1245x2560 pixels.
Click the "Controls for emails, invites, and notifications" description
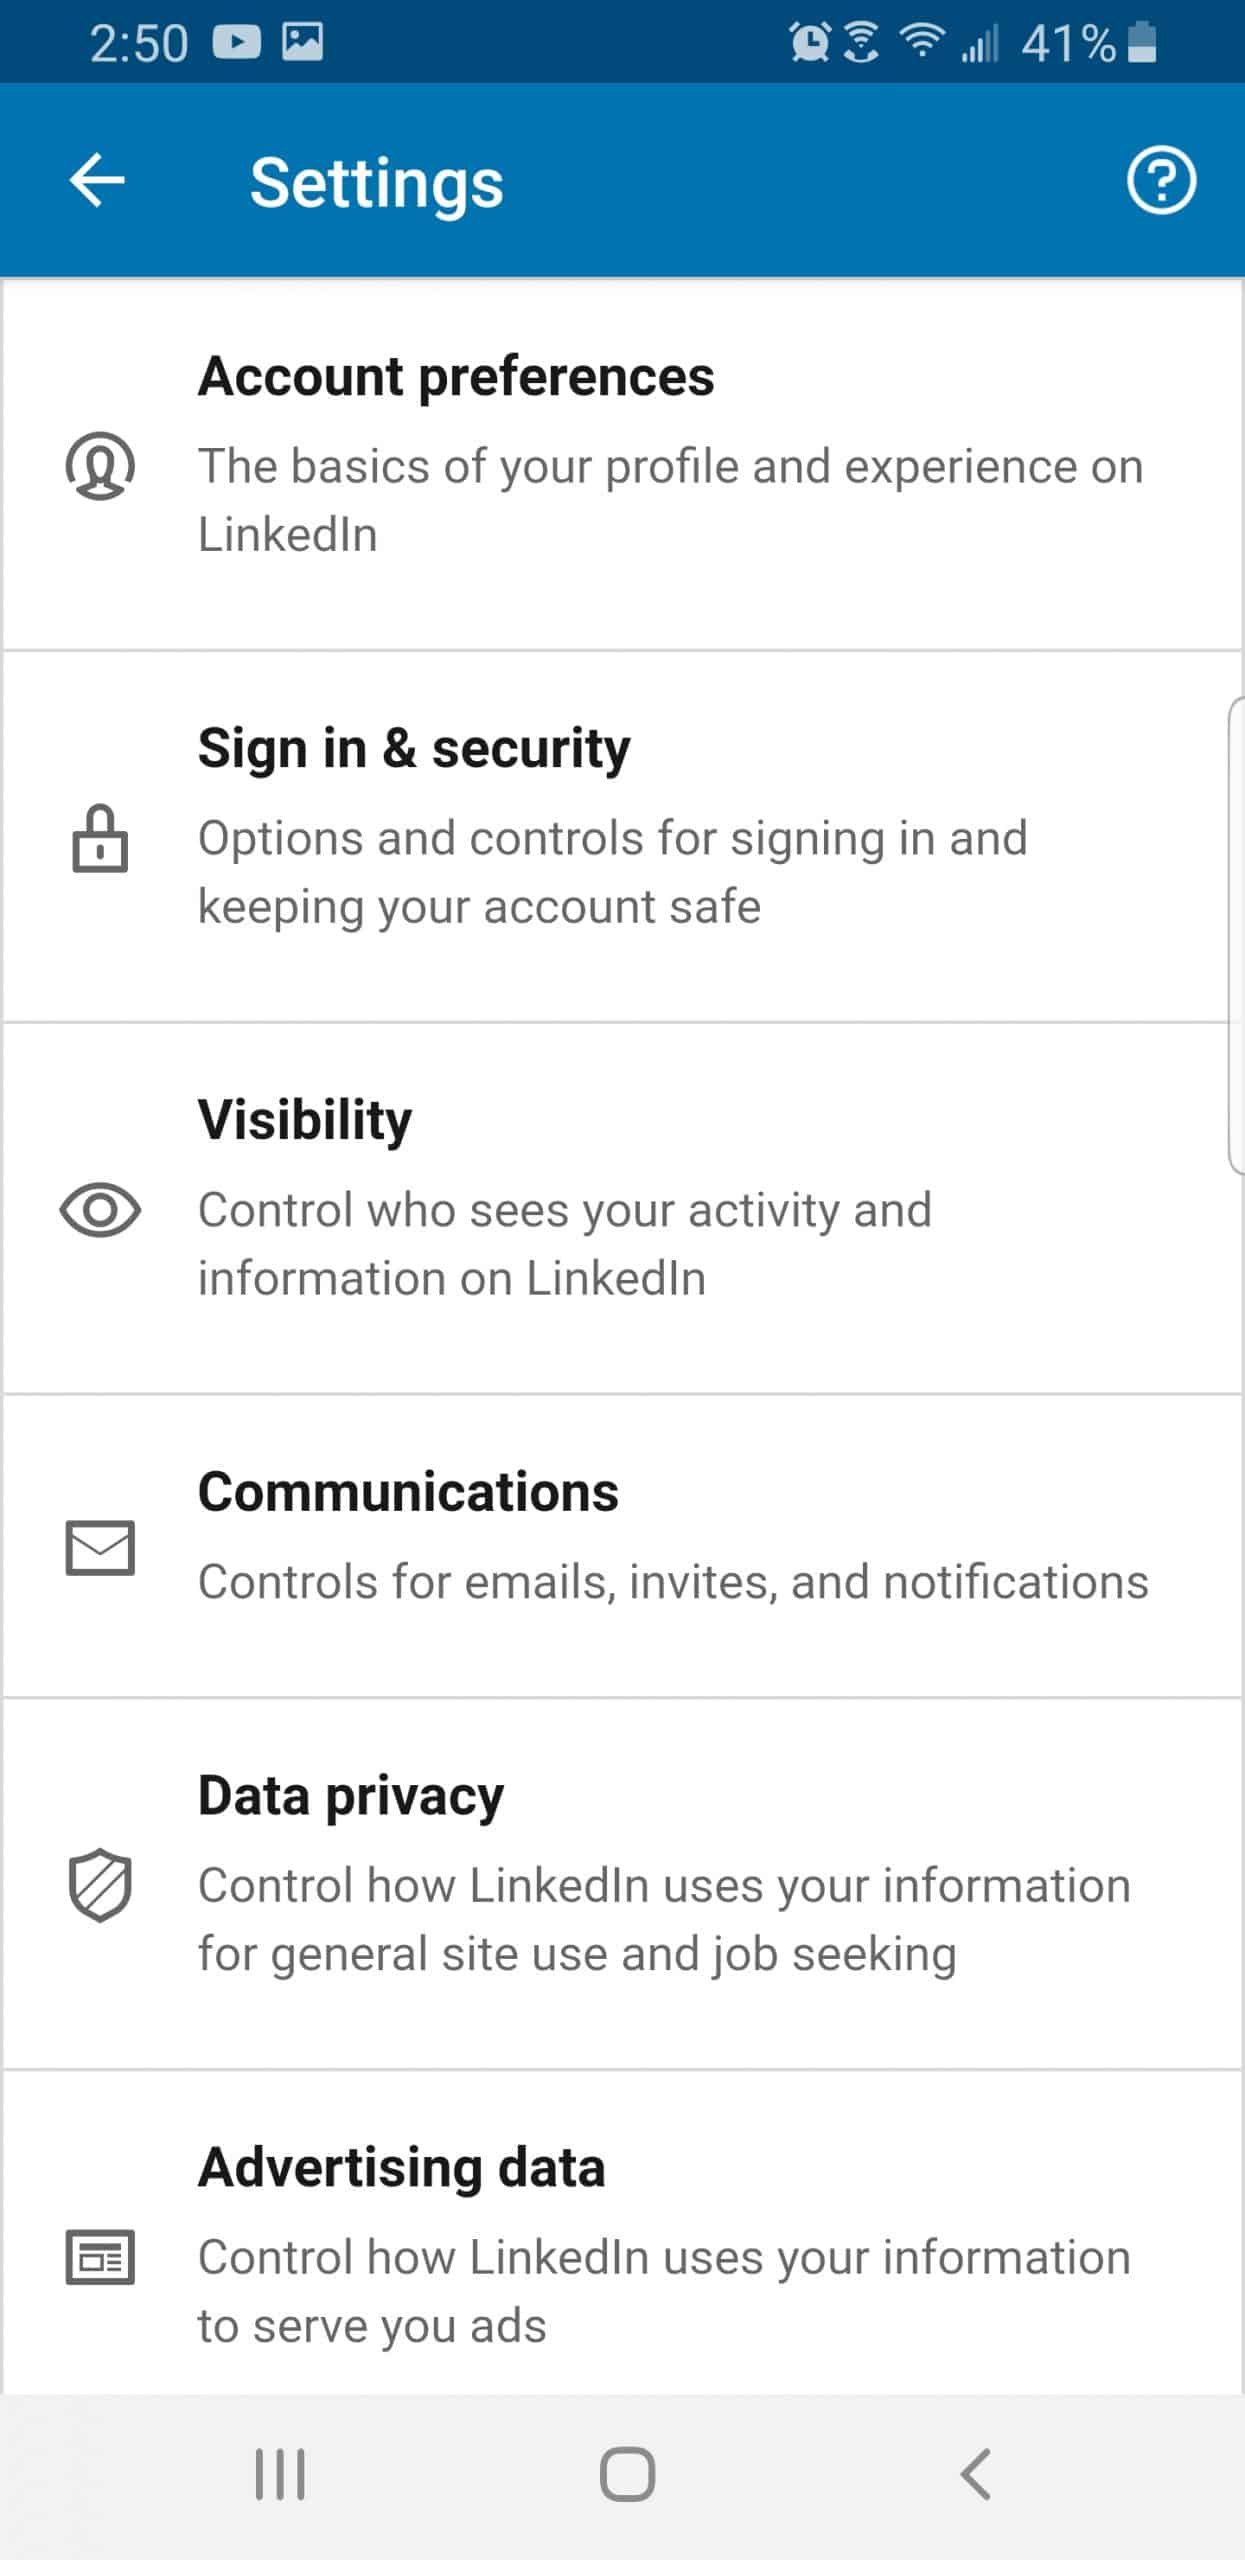(x=673, y=1582)
